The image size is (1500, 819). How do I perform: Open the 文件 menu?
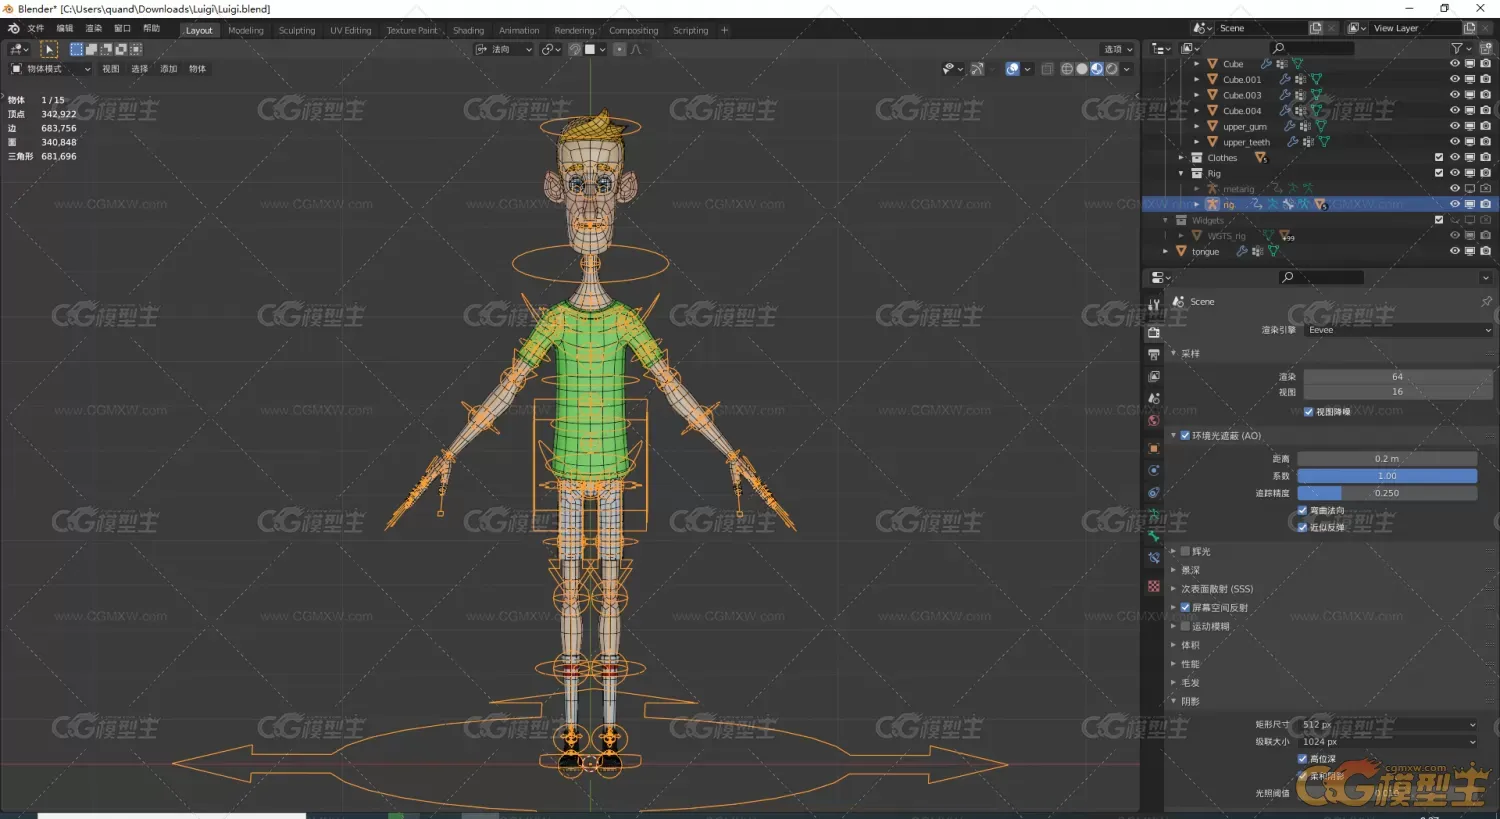(x=36, y=29)
